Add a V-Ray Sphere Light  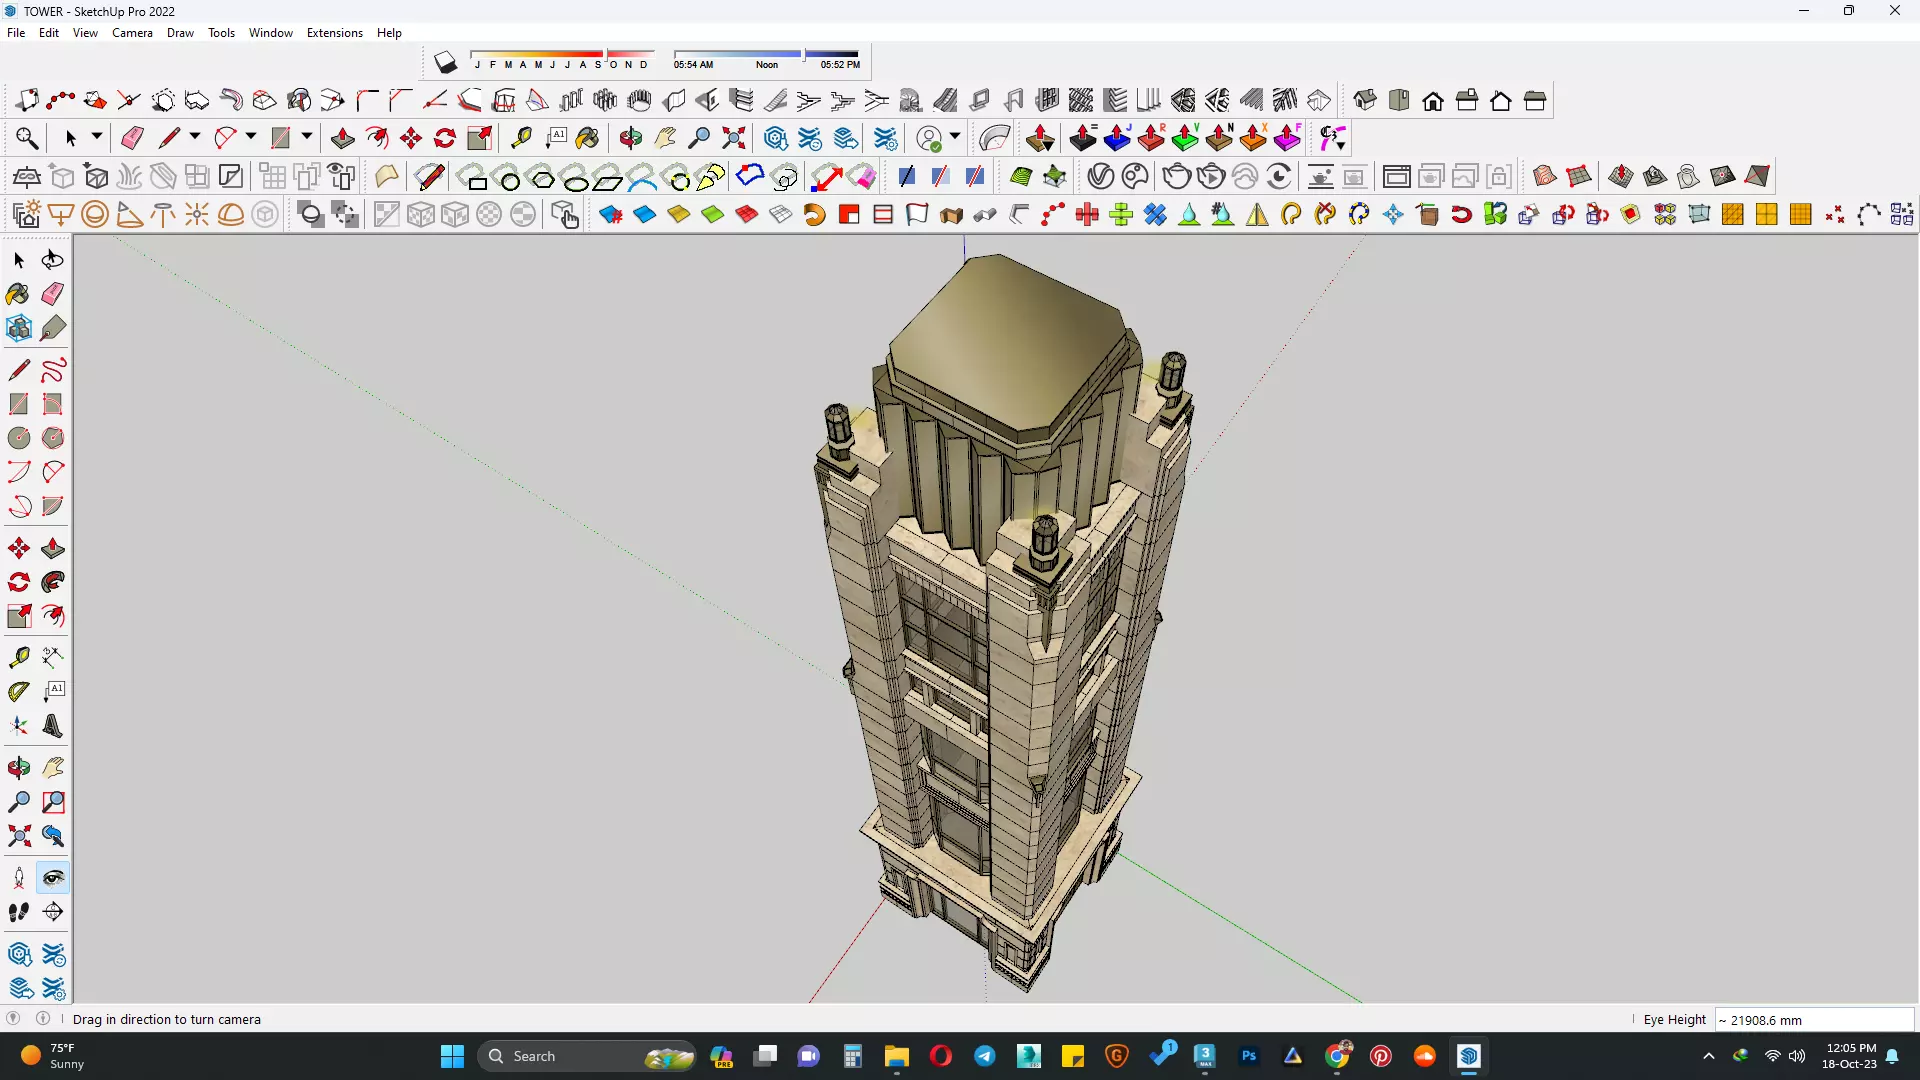(x=95, y=215)
